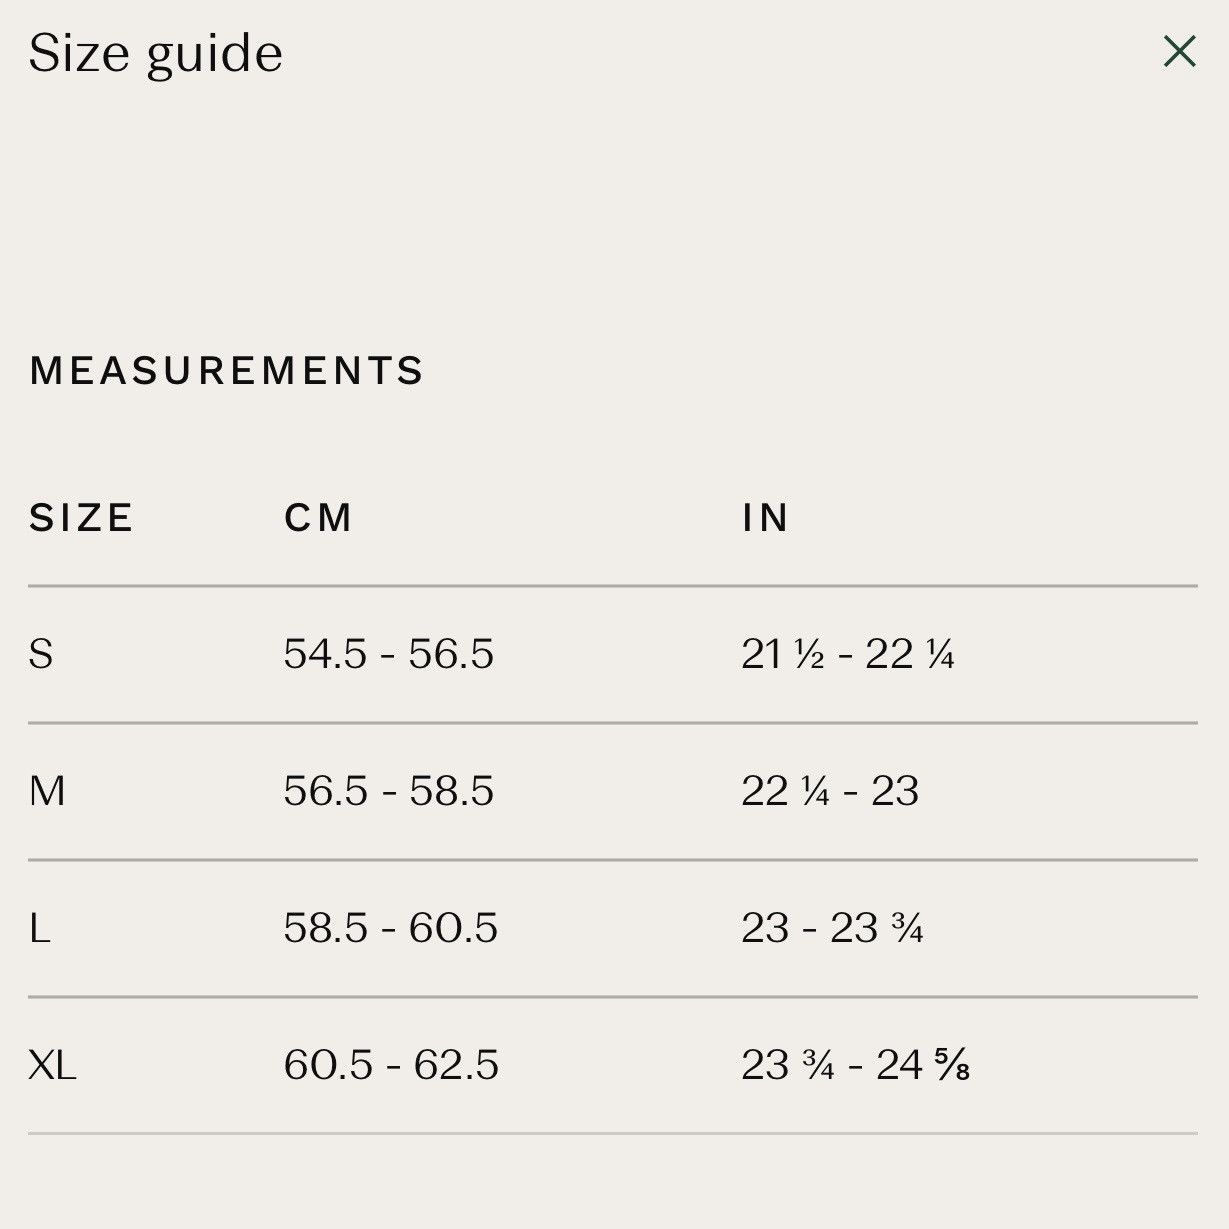Click the 58.5 - 60.5 cm value

(391, 928)
